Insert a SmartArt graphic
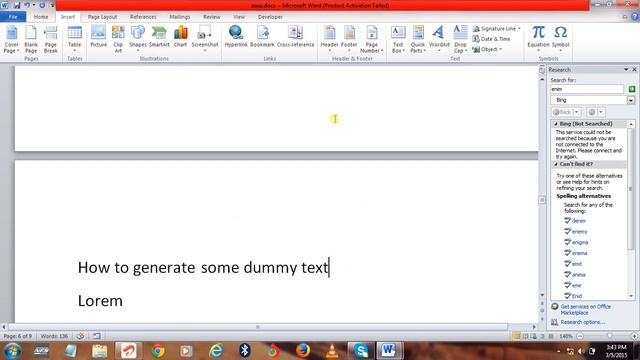This screenshot has width=640, height=360. click(x=159, y=37)
